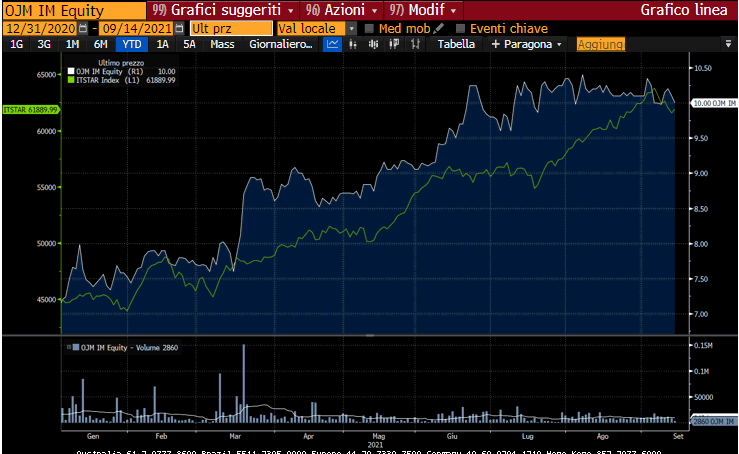The width and height of the screenshot is (739, 454).
Task: Click the Giu label on time axis
Action: tap(452, 436)
